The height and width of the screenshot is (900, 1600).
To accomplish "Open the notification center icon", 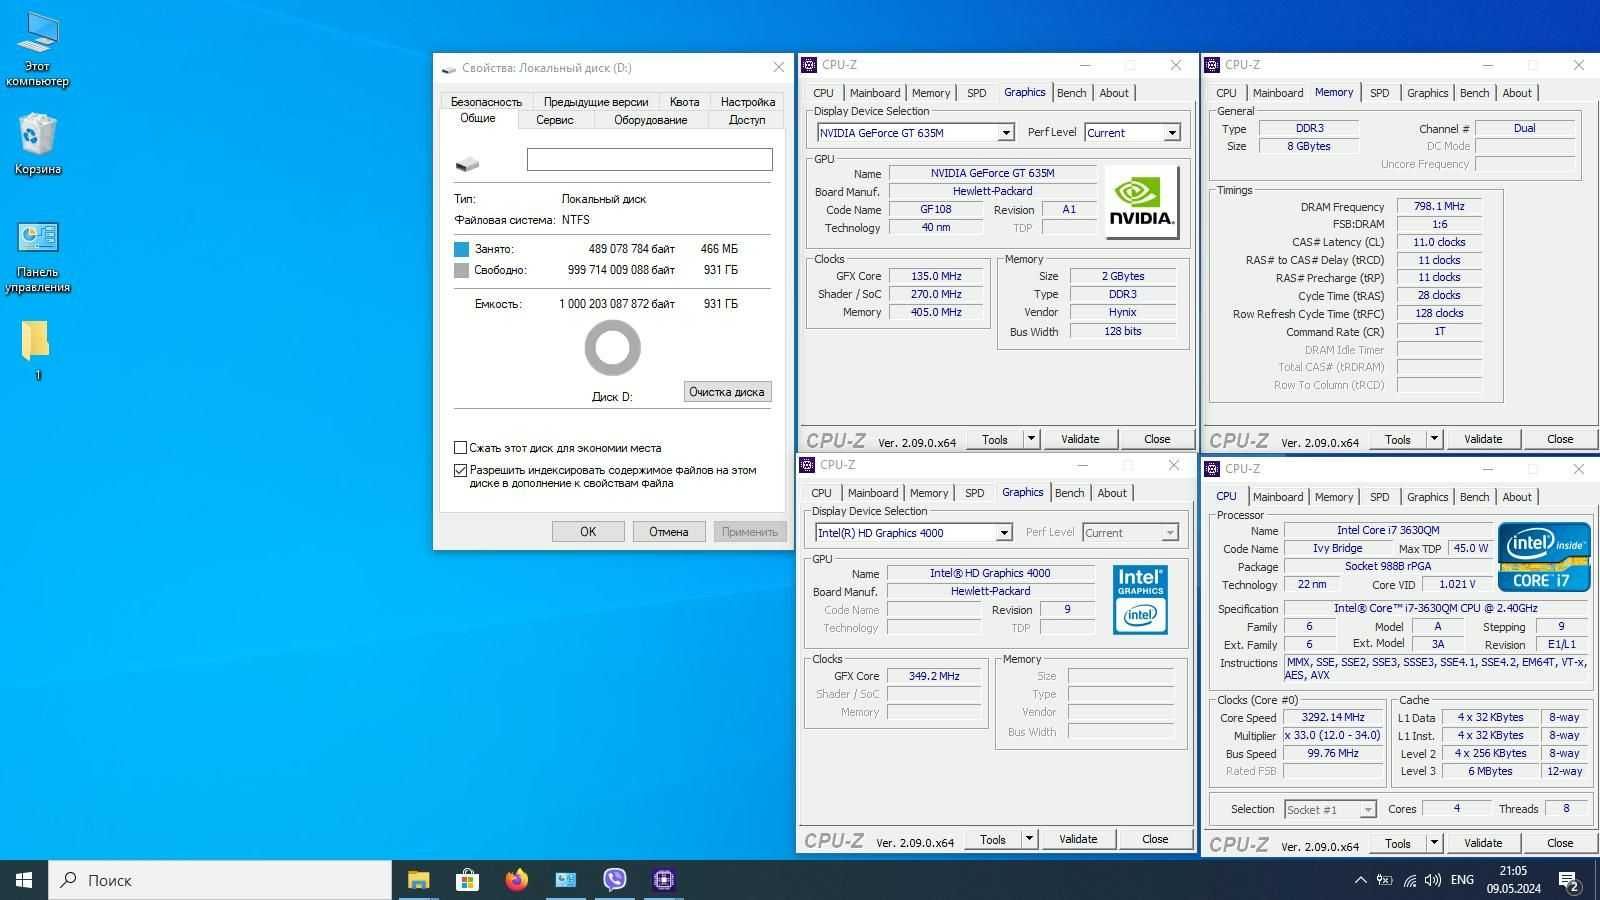I will coord(1570,880).
